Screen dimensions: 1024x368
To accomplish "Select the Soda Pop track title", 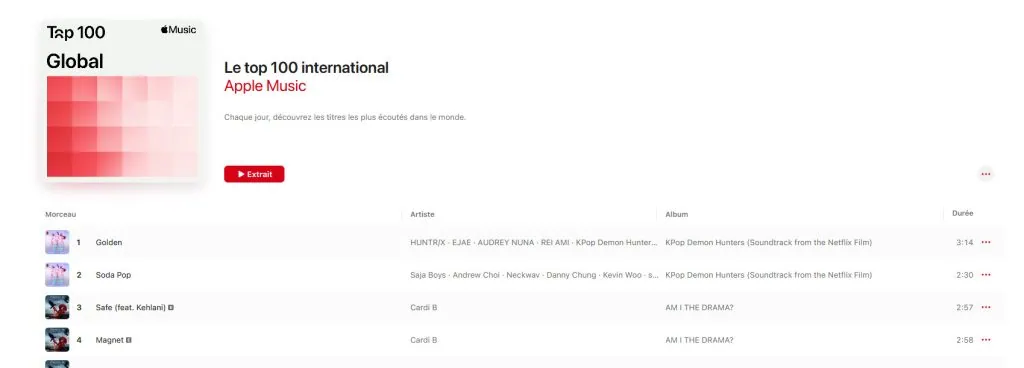I will coord(113,275).
